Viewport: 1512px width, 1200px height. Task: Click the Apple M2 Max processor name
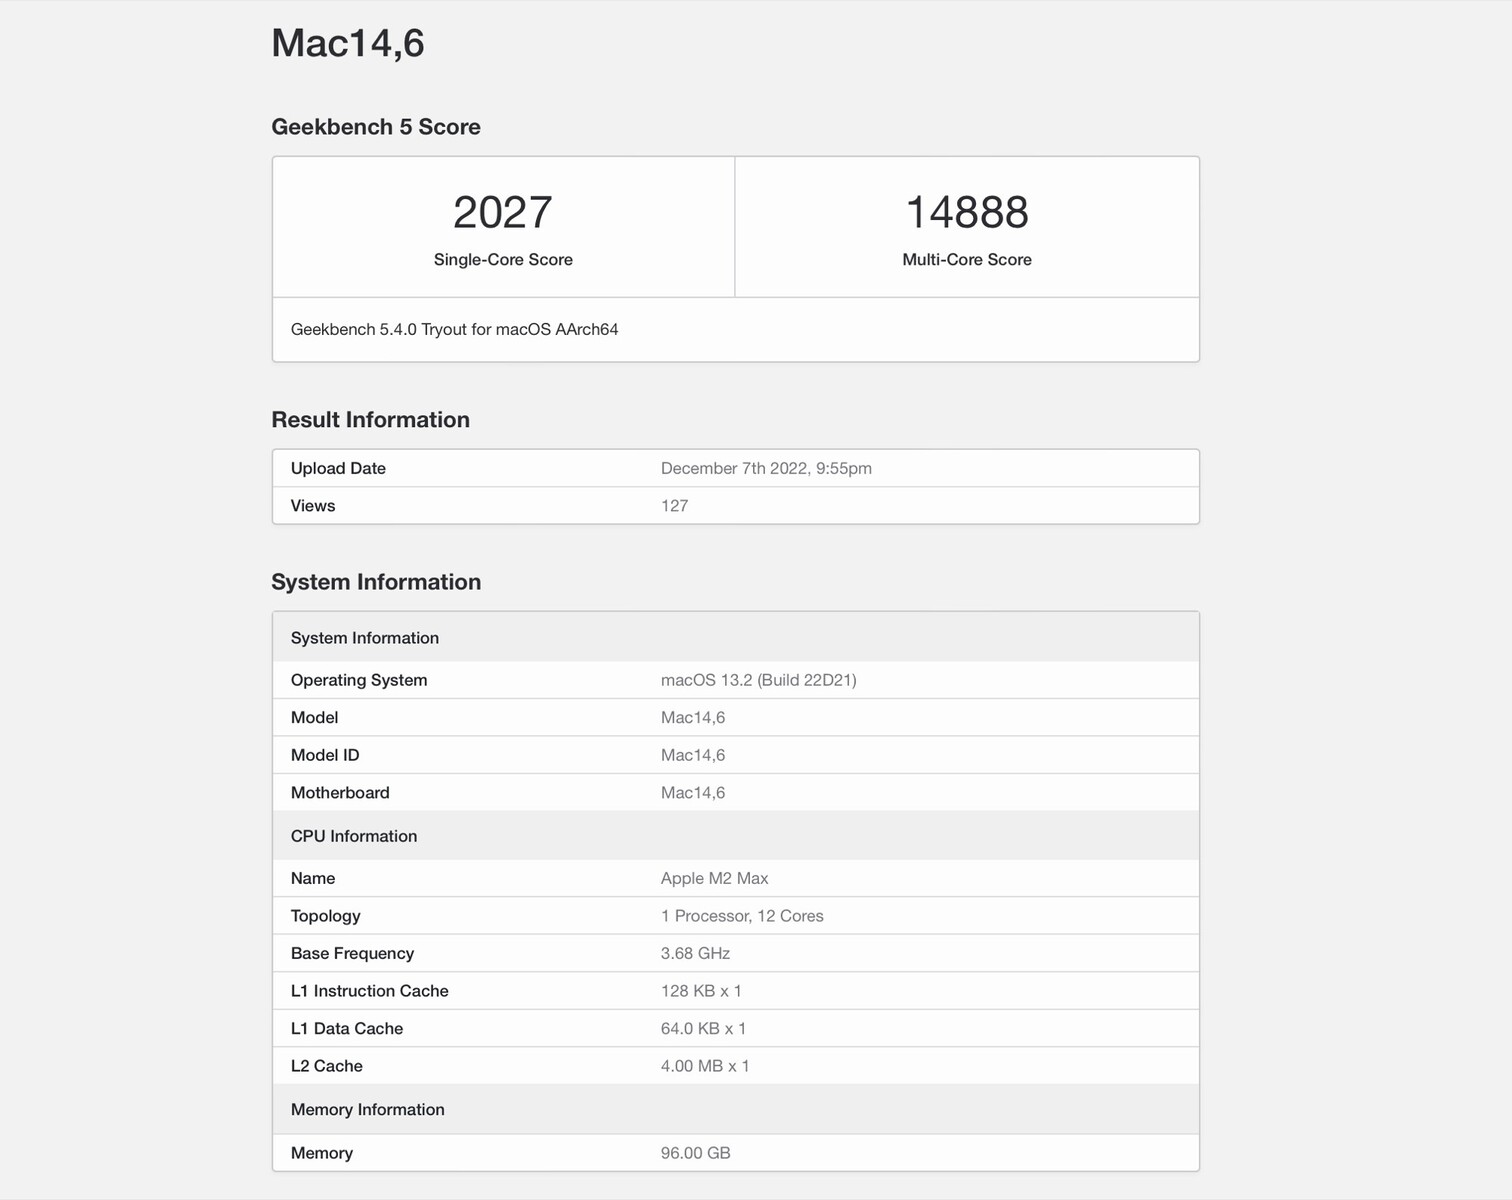click(714, 878)
